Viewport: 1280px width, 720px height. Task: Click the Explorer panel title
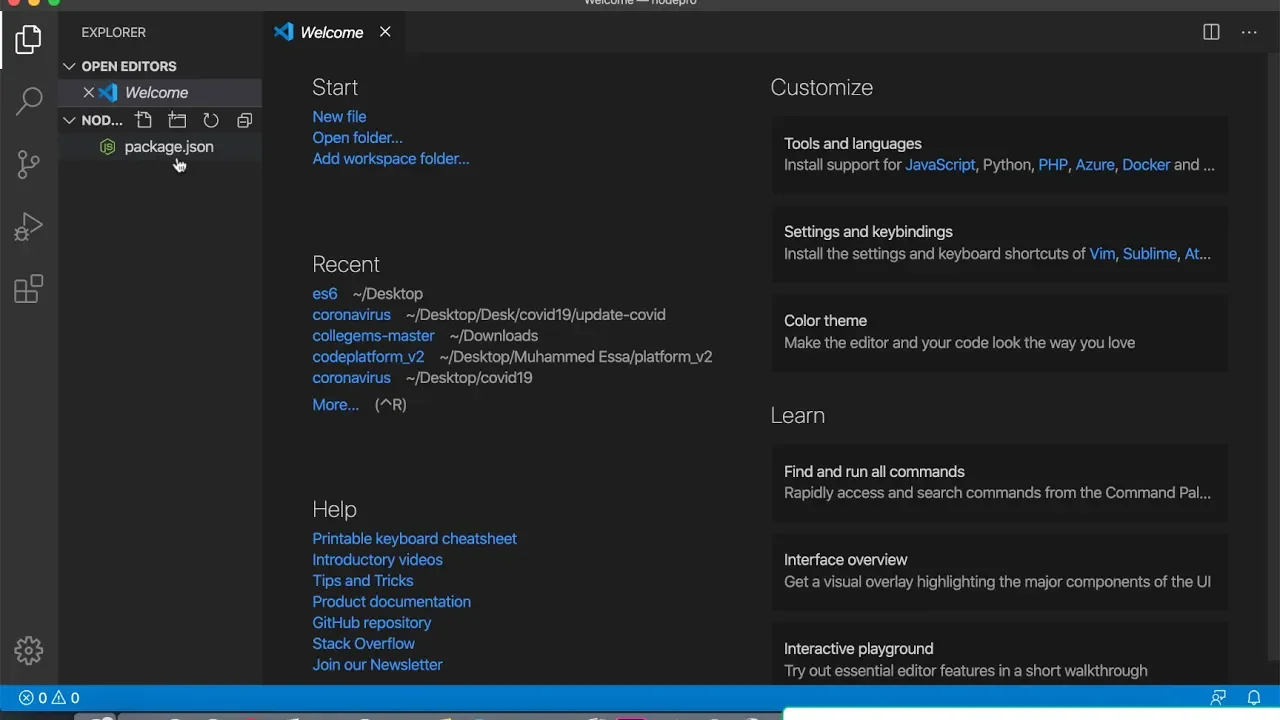tap(113, 32)
